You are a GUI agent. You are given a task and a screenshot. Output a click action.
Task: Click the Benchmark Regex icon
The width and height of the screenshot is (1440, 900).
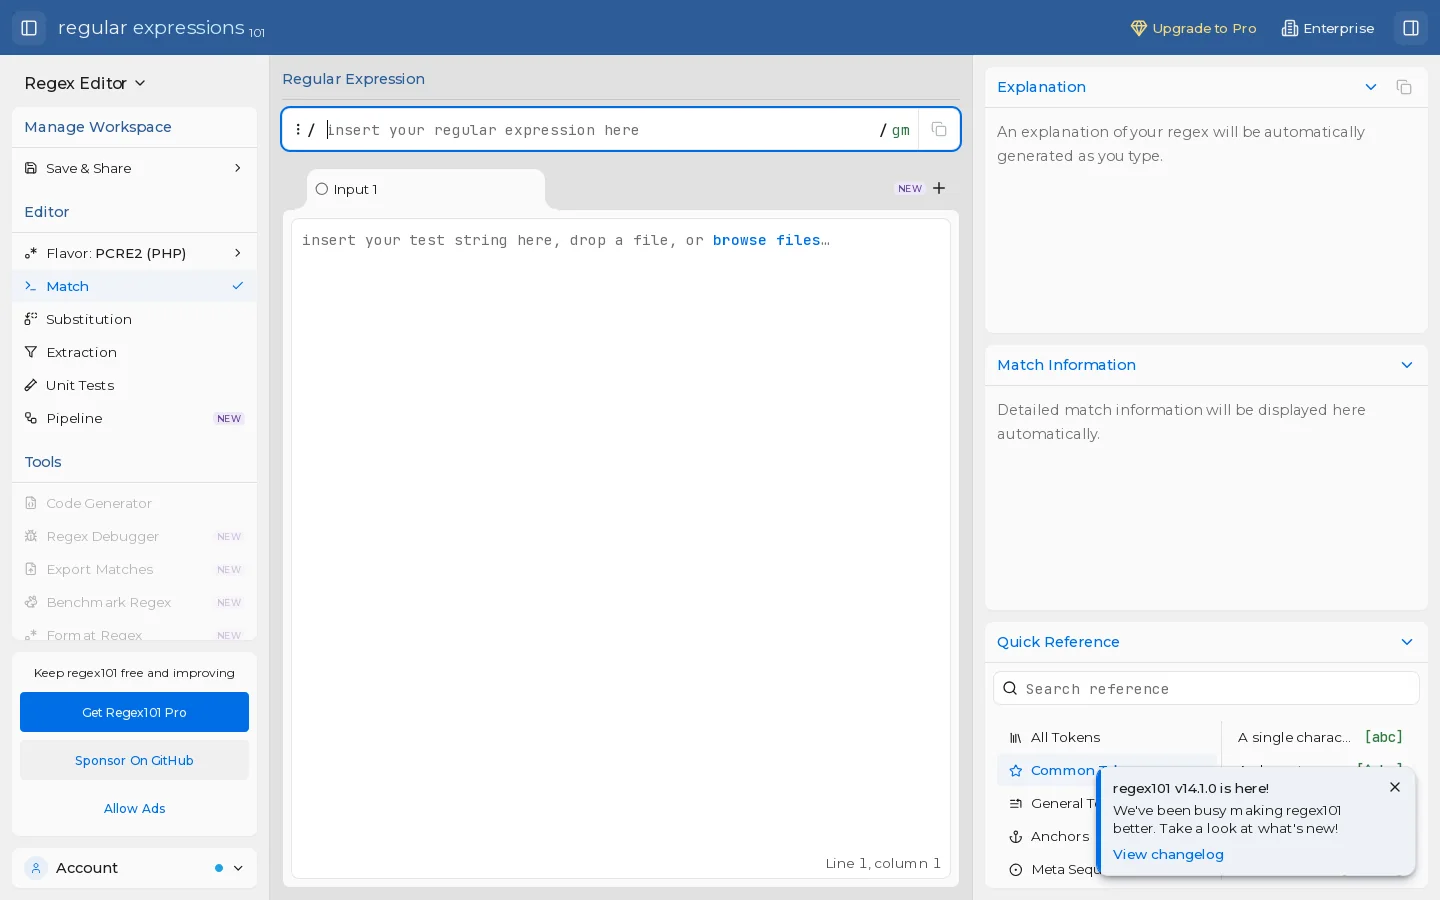(31, 602)
